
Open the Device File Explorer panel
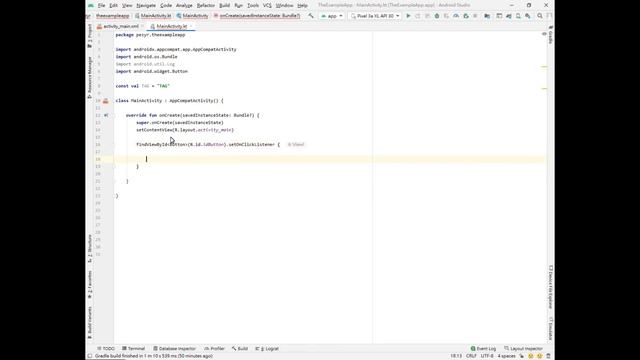(551, 287)
